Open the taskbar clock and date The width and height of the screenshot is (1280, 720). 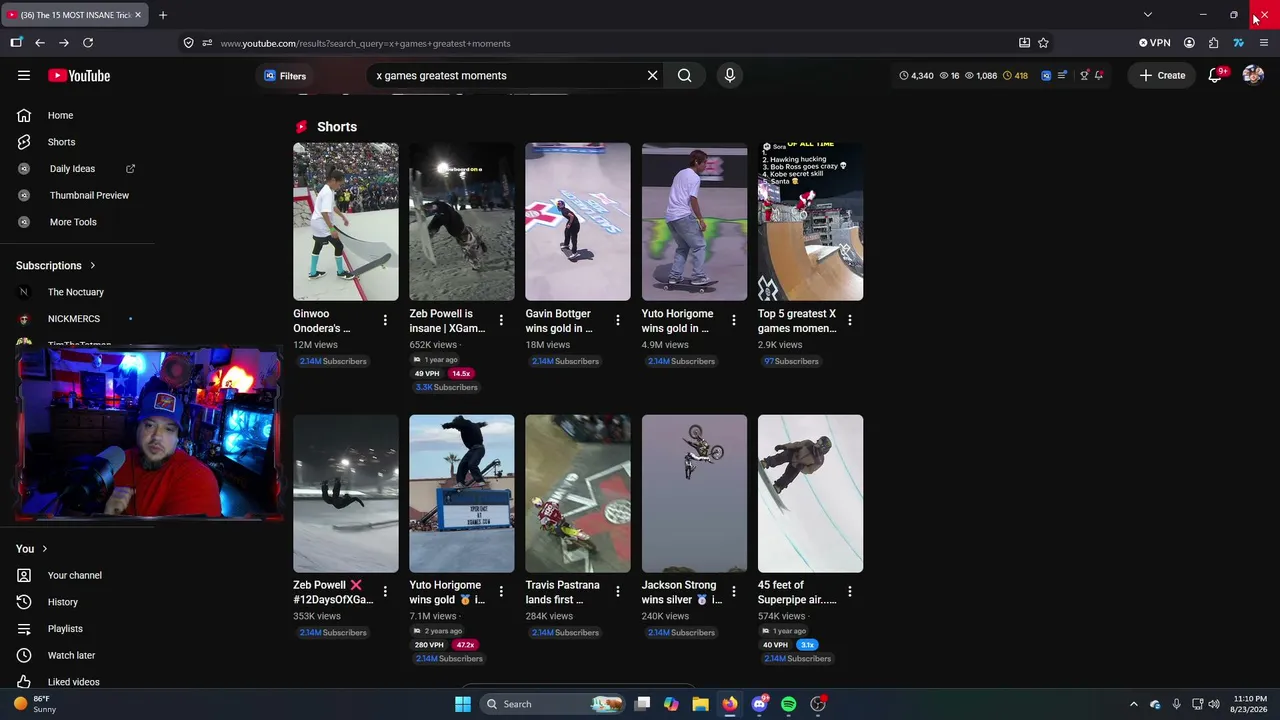(1250, 704)
